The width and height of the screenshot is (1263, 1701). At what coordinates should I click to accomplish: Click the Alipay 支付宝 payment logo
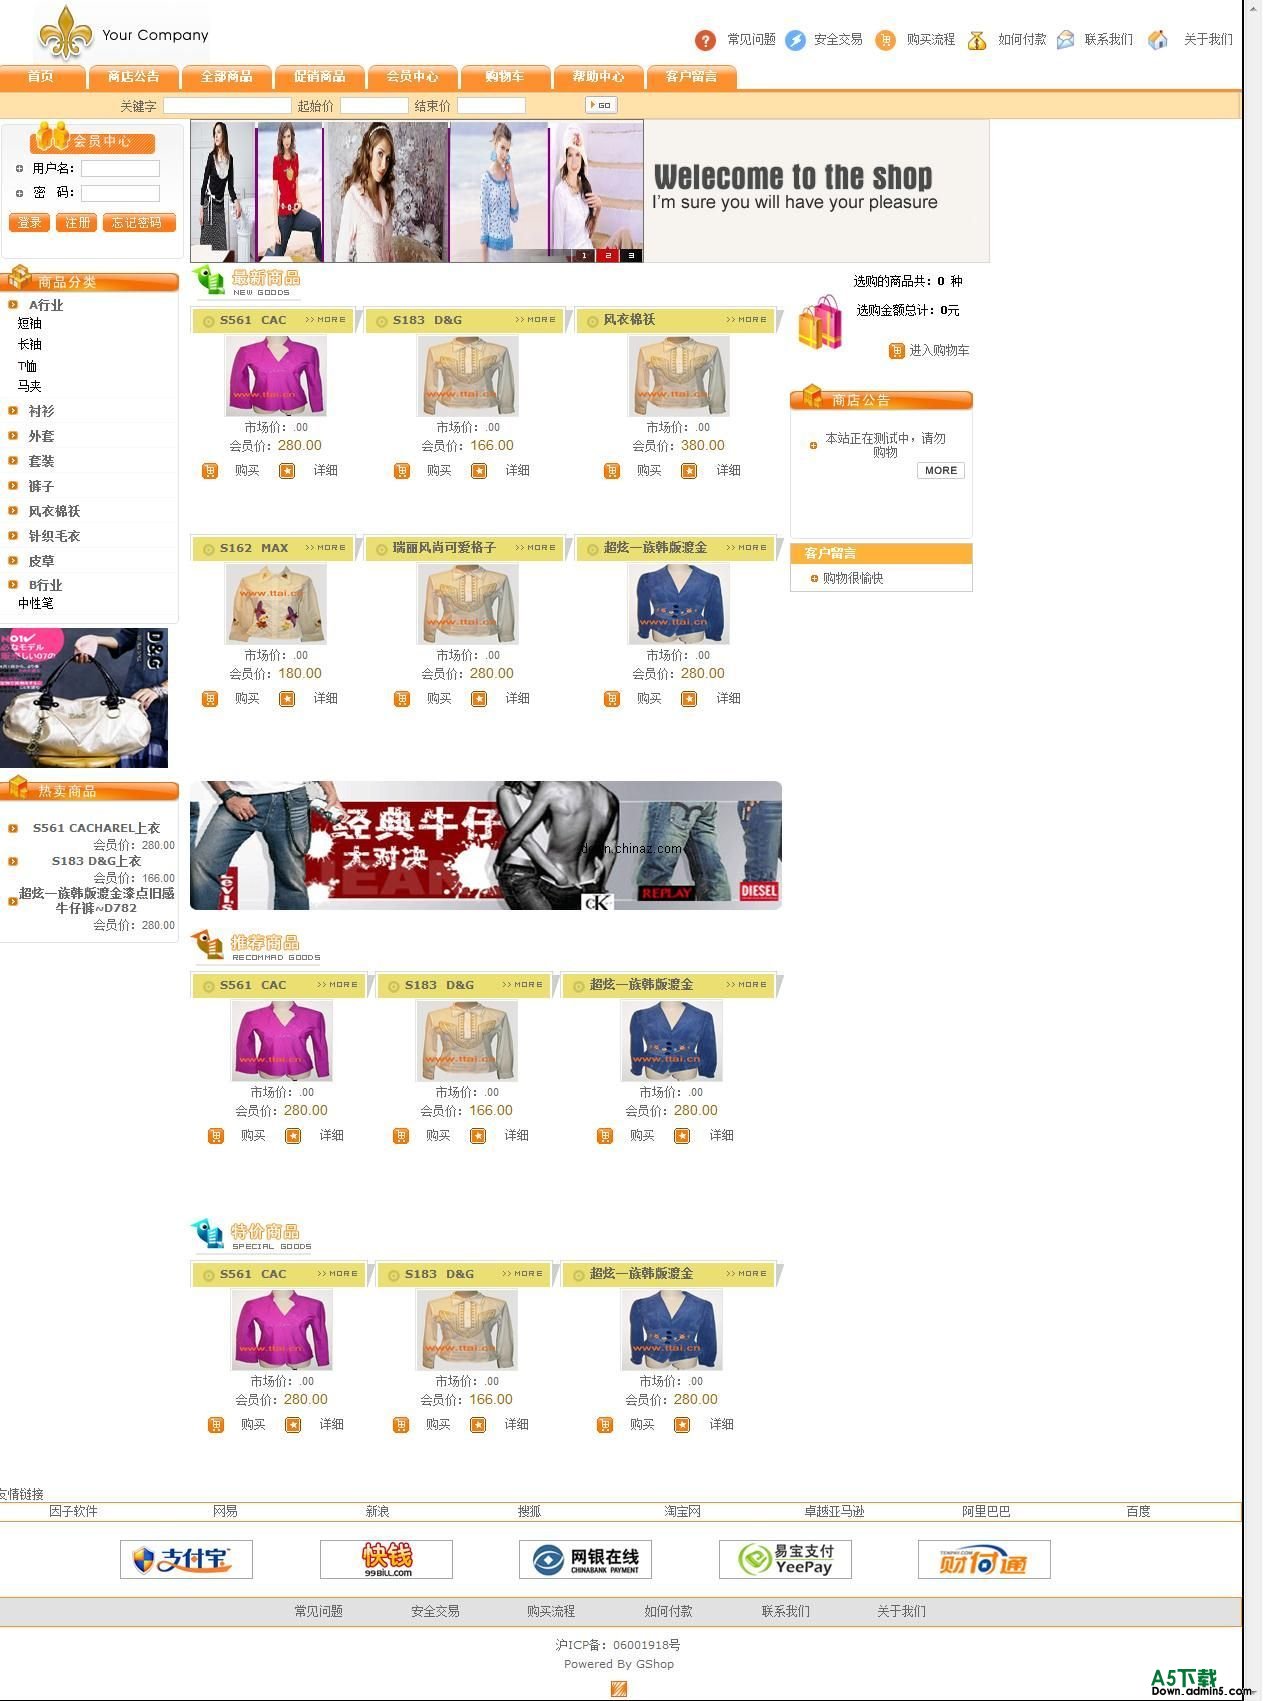tap(186, 1559)
